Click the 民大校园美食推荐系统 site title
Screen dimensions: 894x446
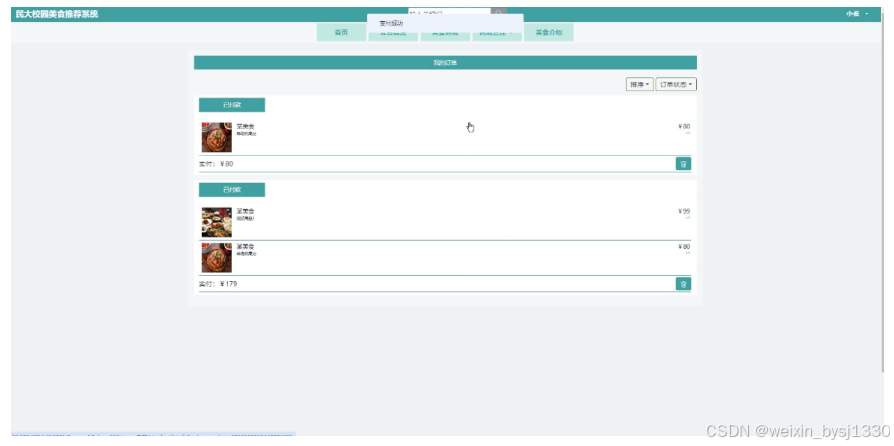click(x=57, y=14)
